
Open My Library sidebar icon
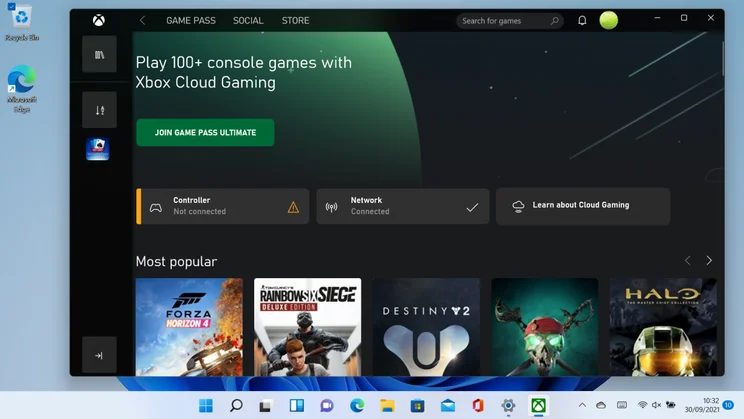pyautogui.click(x=99, y=55)
